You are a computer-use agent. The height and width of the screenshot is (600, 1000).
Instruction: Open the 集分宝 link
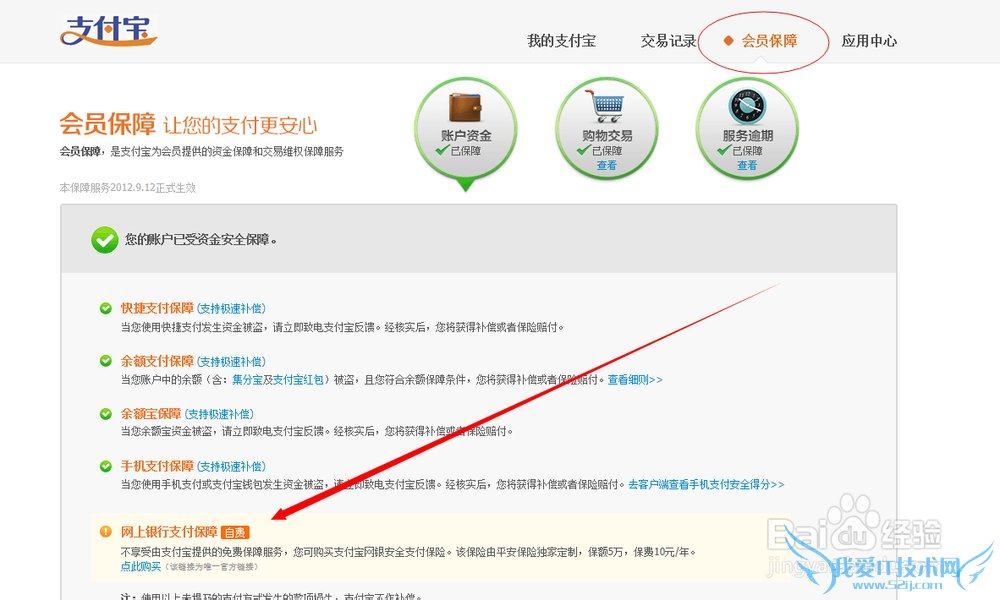pyautogui.click(x=247, y=379)
